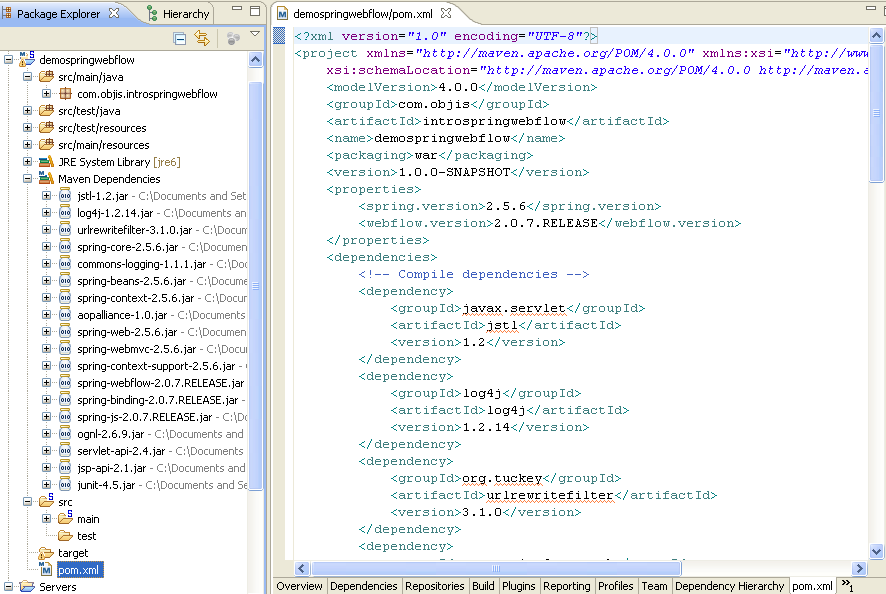Click the spring-web-2.5.6.jar icon

pyautogui.click(x=65, y=332)
